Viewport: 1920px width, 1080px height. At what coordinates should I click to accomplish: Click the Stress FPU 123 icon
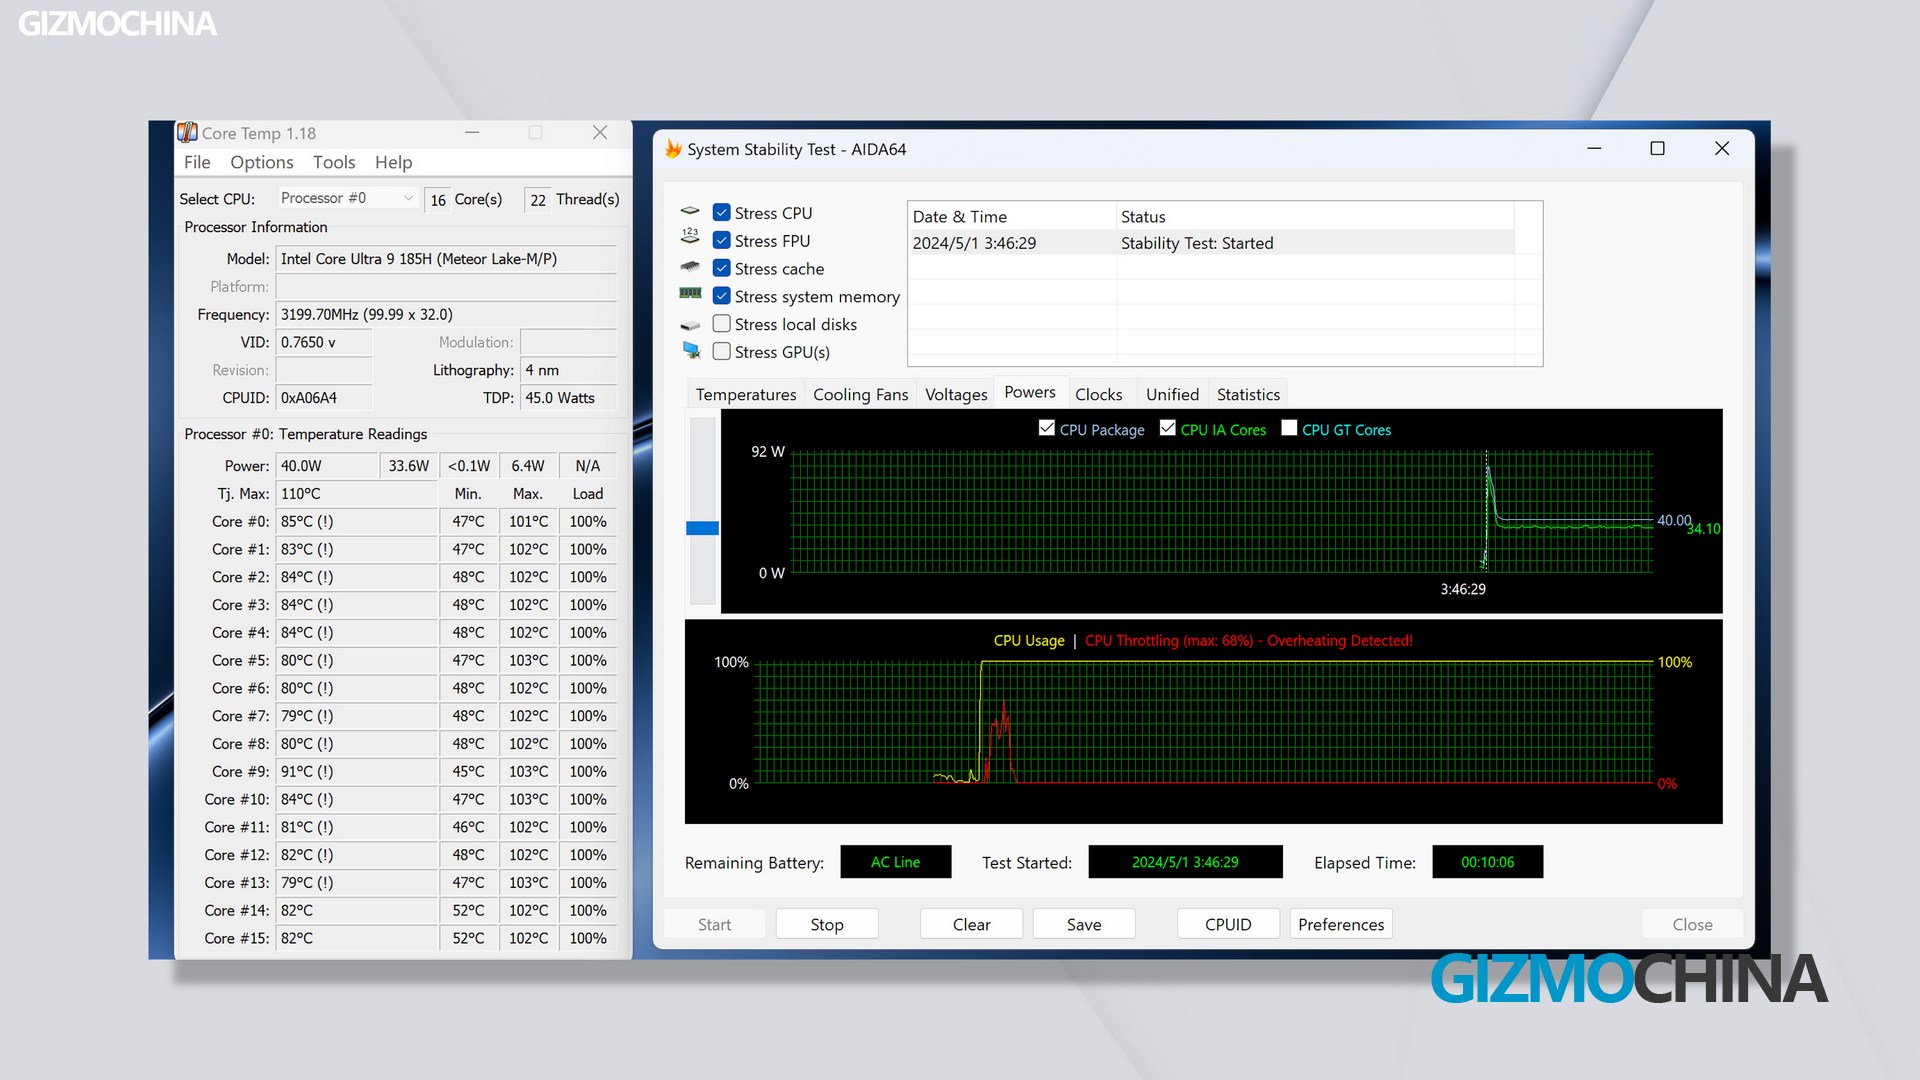[690, 236]
